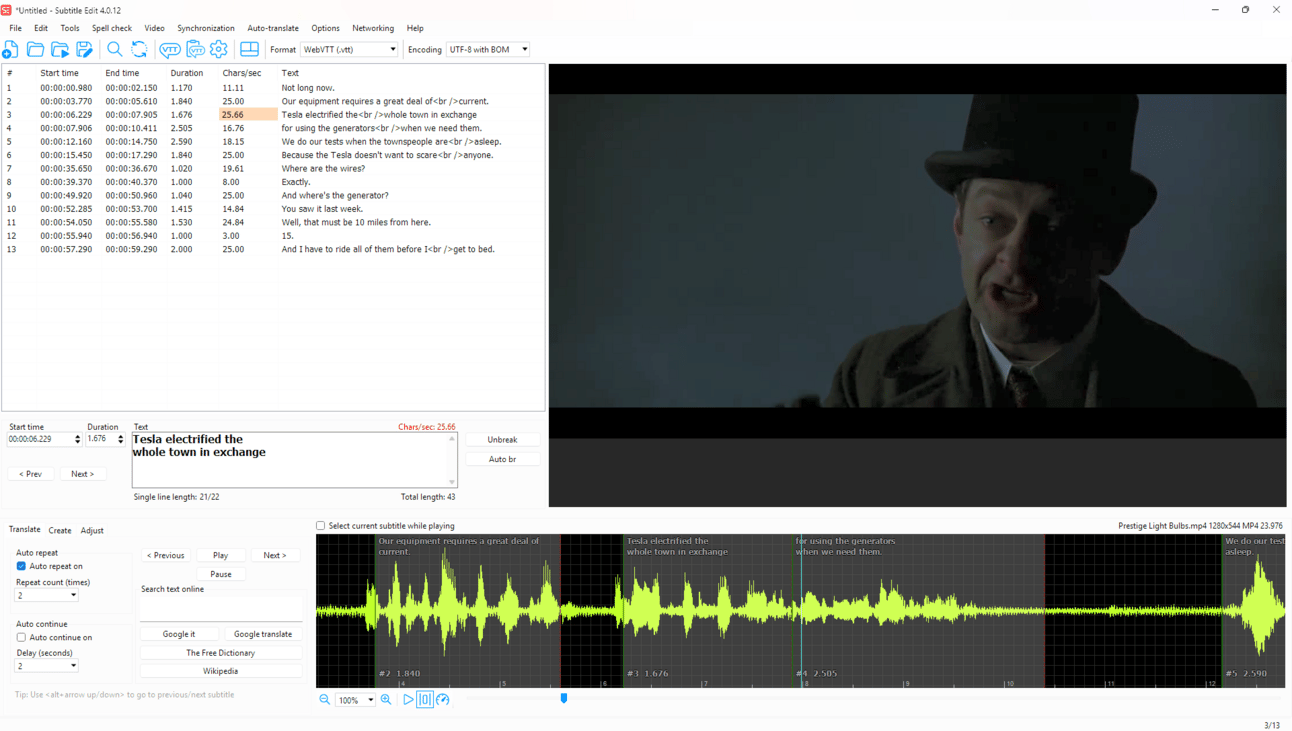
Task: Check Select current subtitle while playing
Action: pyautogui.click(x=321, y=525)
